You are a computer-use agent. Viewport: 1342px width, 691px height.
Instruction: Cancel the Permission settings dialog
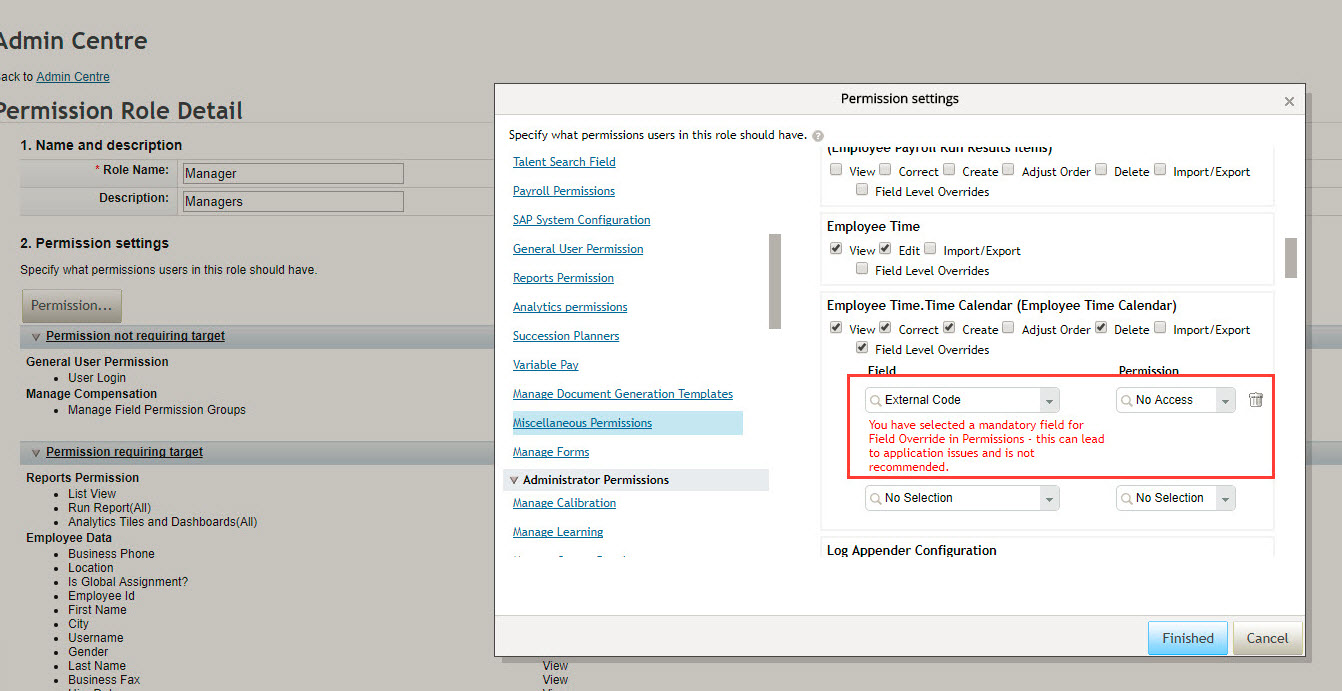pos(1267,638)
